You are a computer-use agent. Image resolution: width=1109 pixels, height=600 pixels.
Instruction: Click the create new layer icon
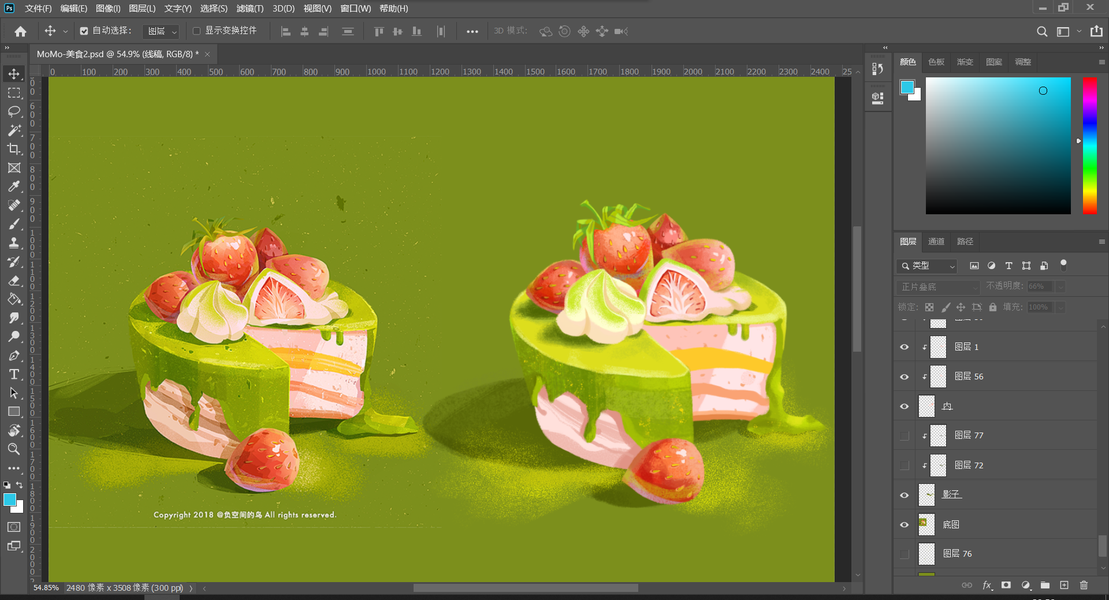(x=1064, y=585)
